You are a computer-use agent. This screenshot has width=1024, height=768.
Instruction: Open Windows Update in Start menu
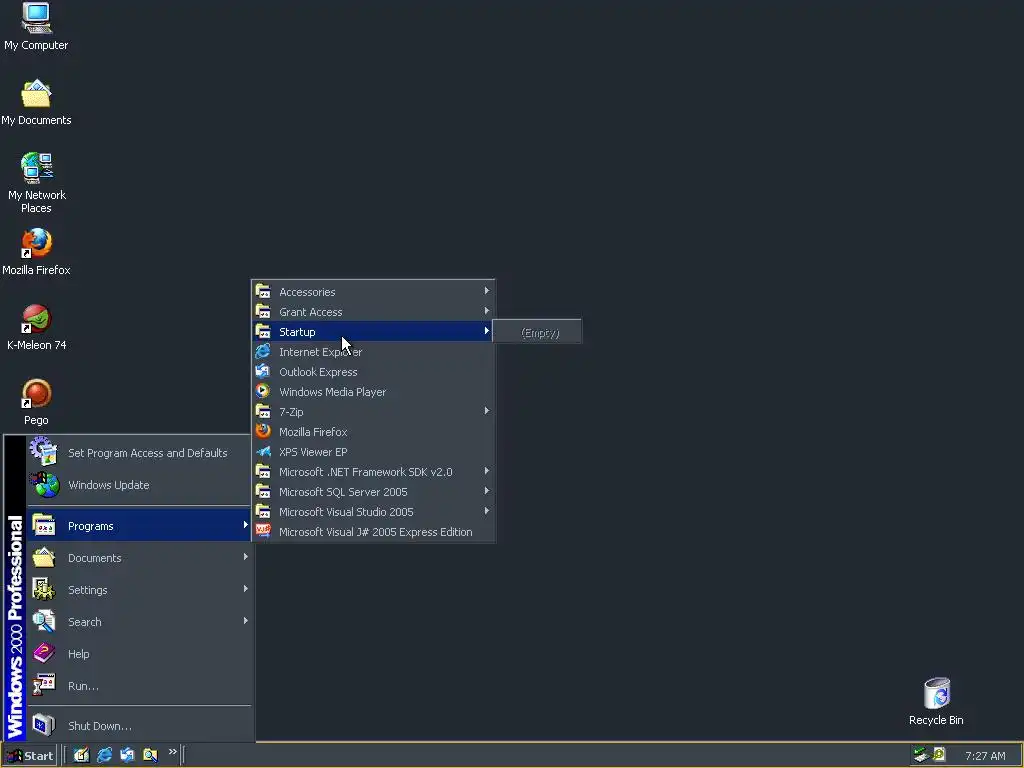[x=138, y=485]
